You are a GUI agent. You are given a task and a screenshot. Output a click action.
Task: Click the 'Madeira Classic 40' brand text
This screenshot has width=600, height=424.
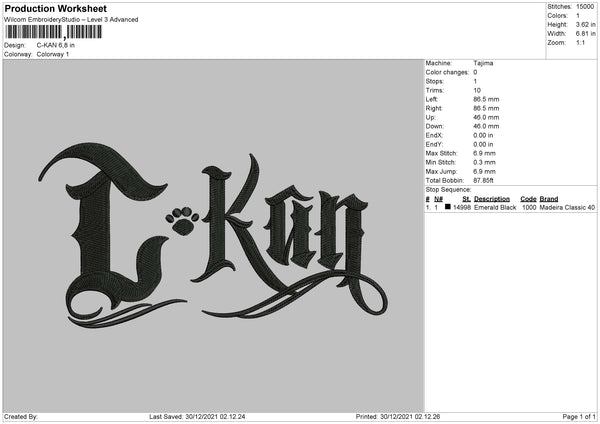point(567,207)
